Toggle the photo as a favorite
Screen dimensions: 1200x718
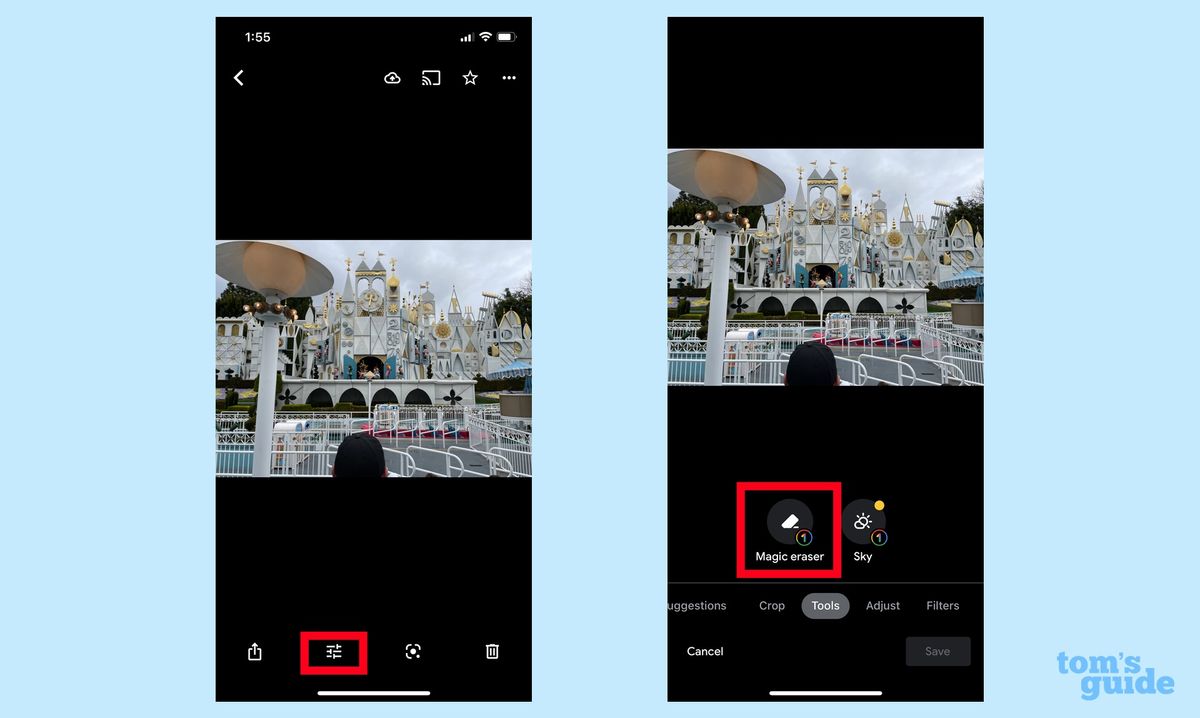point(469,77)
